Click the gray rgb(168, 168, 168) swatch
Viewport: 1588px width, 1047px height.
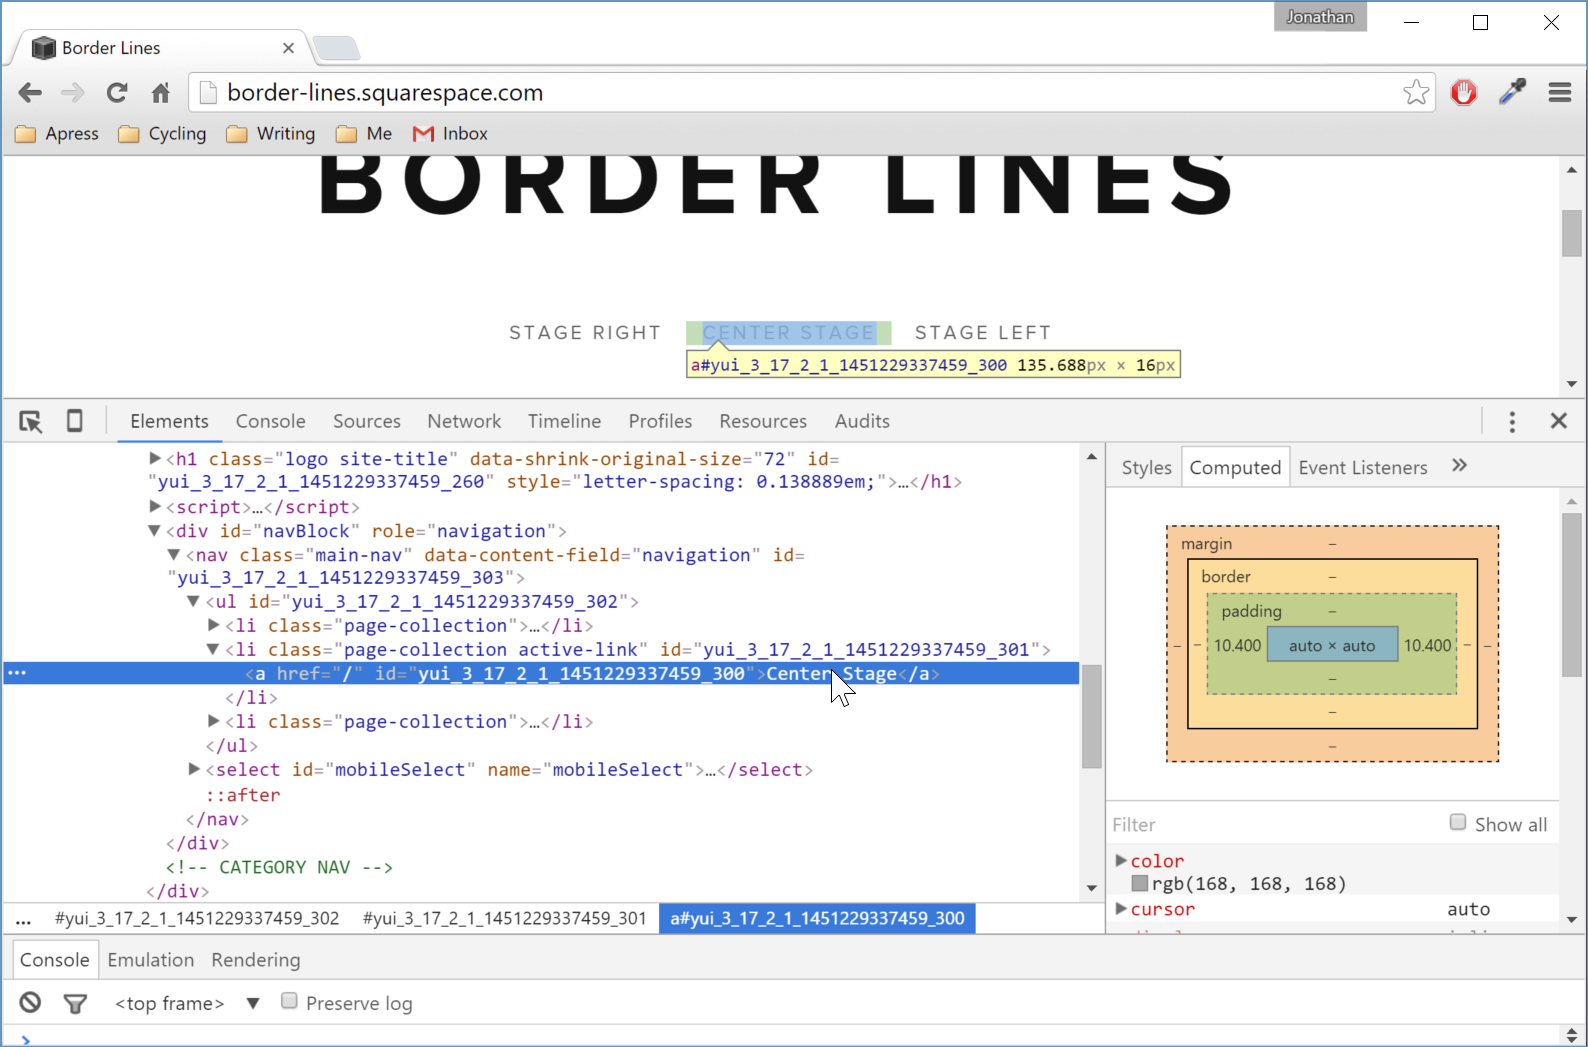pos(1139,883)
